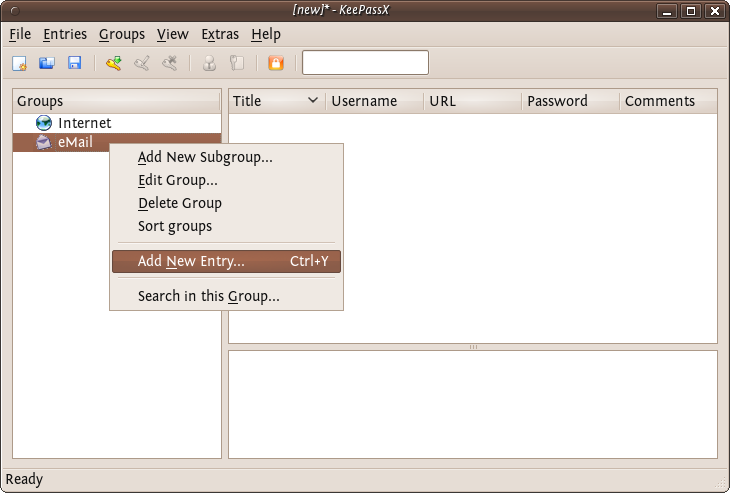The width and height of the screenshot is (730, 493).
Task: Click the orange Lock Workspace icon
Action: (276, 63)
